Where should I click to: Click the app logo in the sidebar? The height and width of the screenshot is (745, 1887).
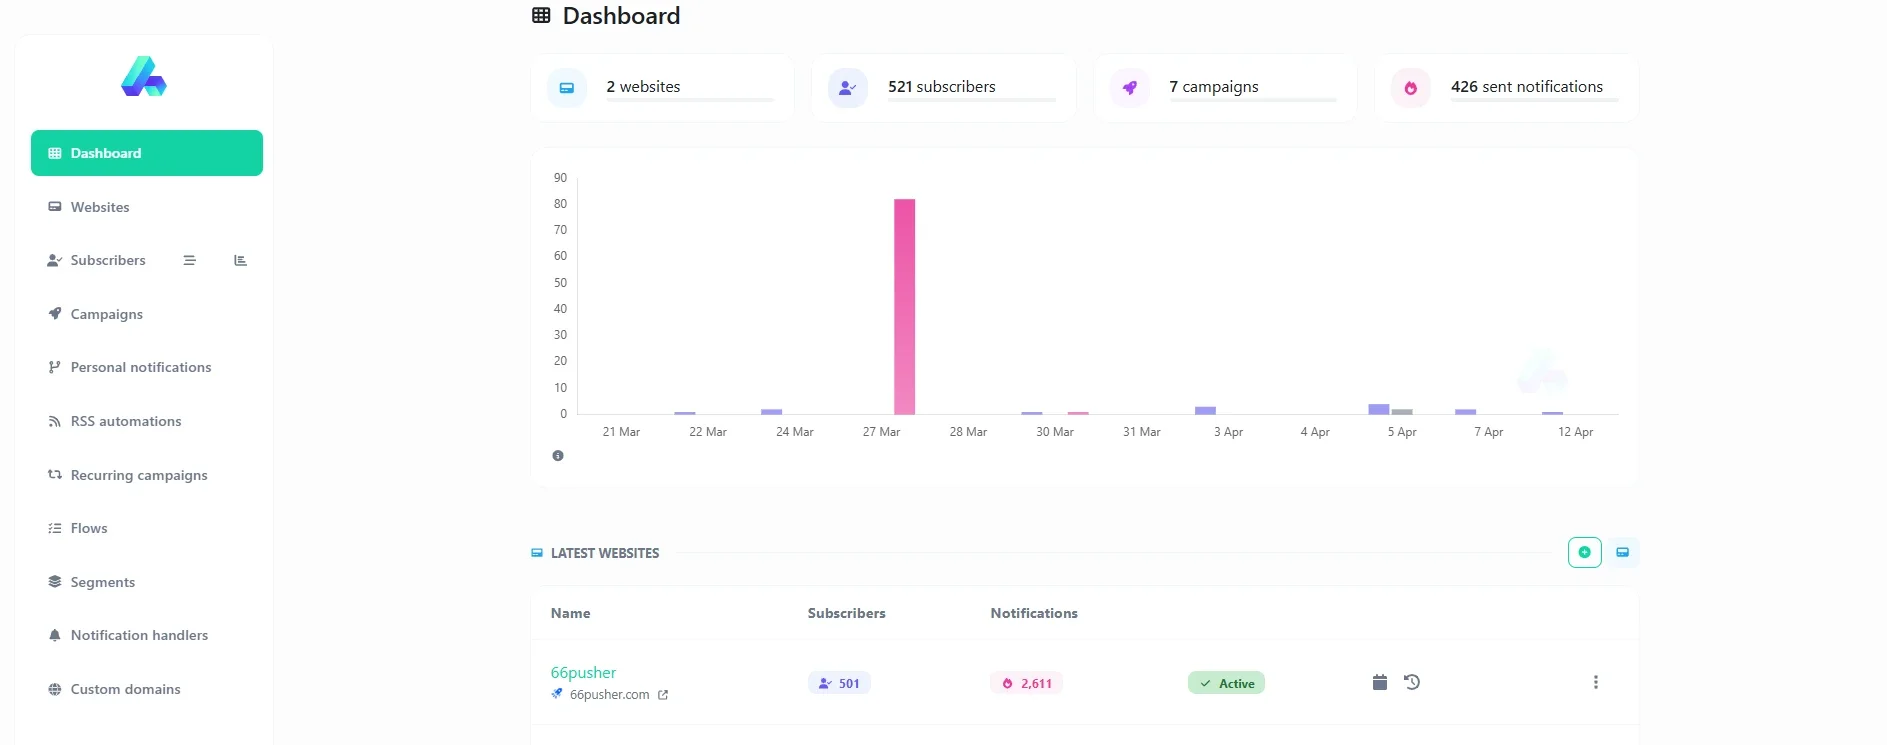point(144,76)
